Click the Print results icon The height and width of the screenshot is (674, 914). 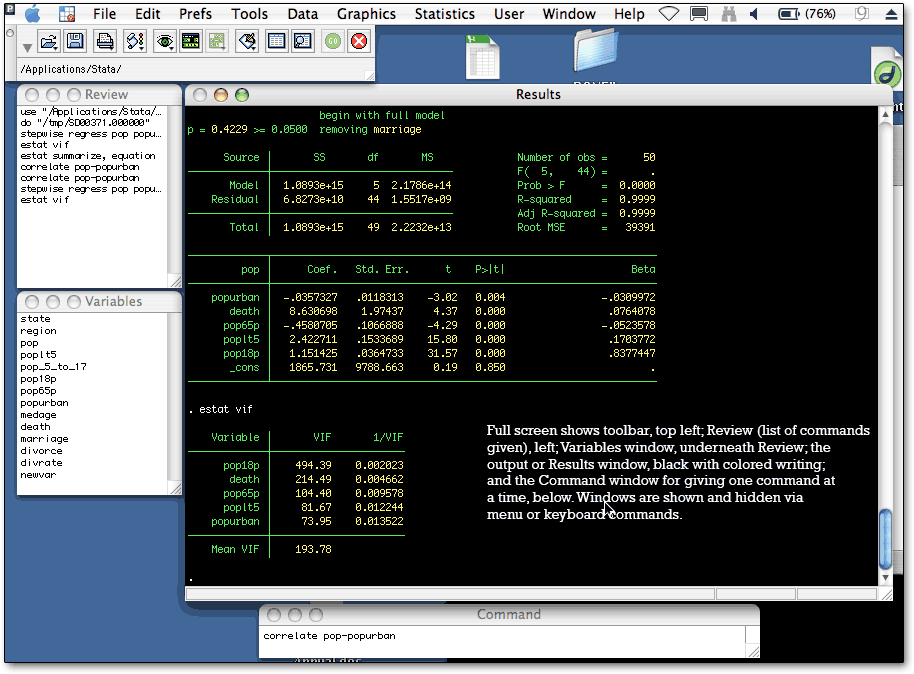[x=105, y=41]
